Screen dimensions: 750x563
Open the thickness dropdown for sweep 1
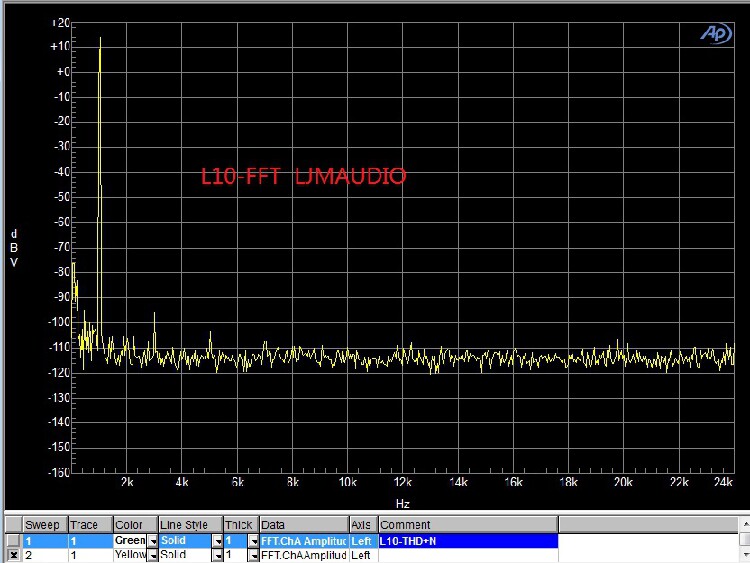(x=254, y=541)
